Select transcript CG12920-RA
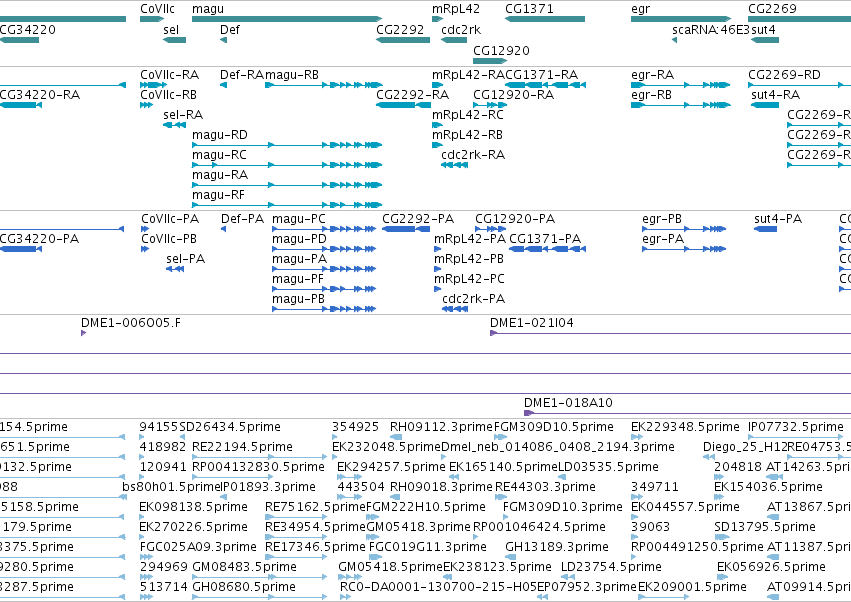Viewport: 851px width, 602px height. coord(491,105)
